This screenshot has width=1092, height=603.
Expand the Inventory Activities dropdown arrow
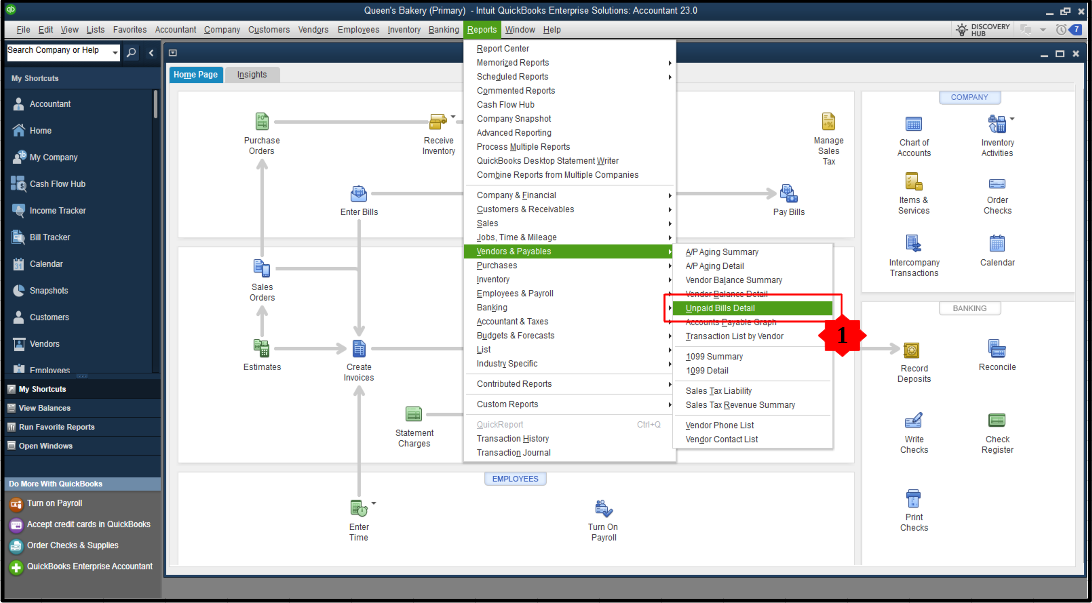pos(1012,118)
